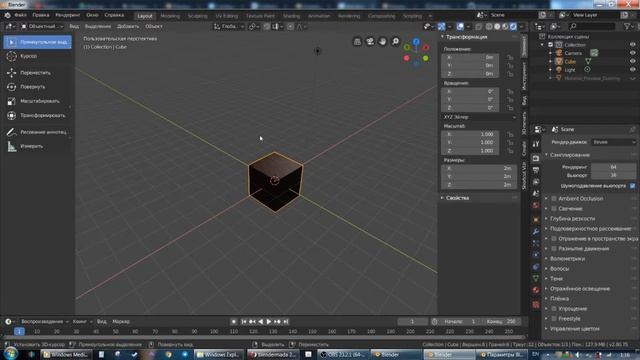The width and height of the screenshot is (640, 360).
Task: Open the Output properties tab
Action: tap(536, 170)
